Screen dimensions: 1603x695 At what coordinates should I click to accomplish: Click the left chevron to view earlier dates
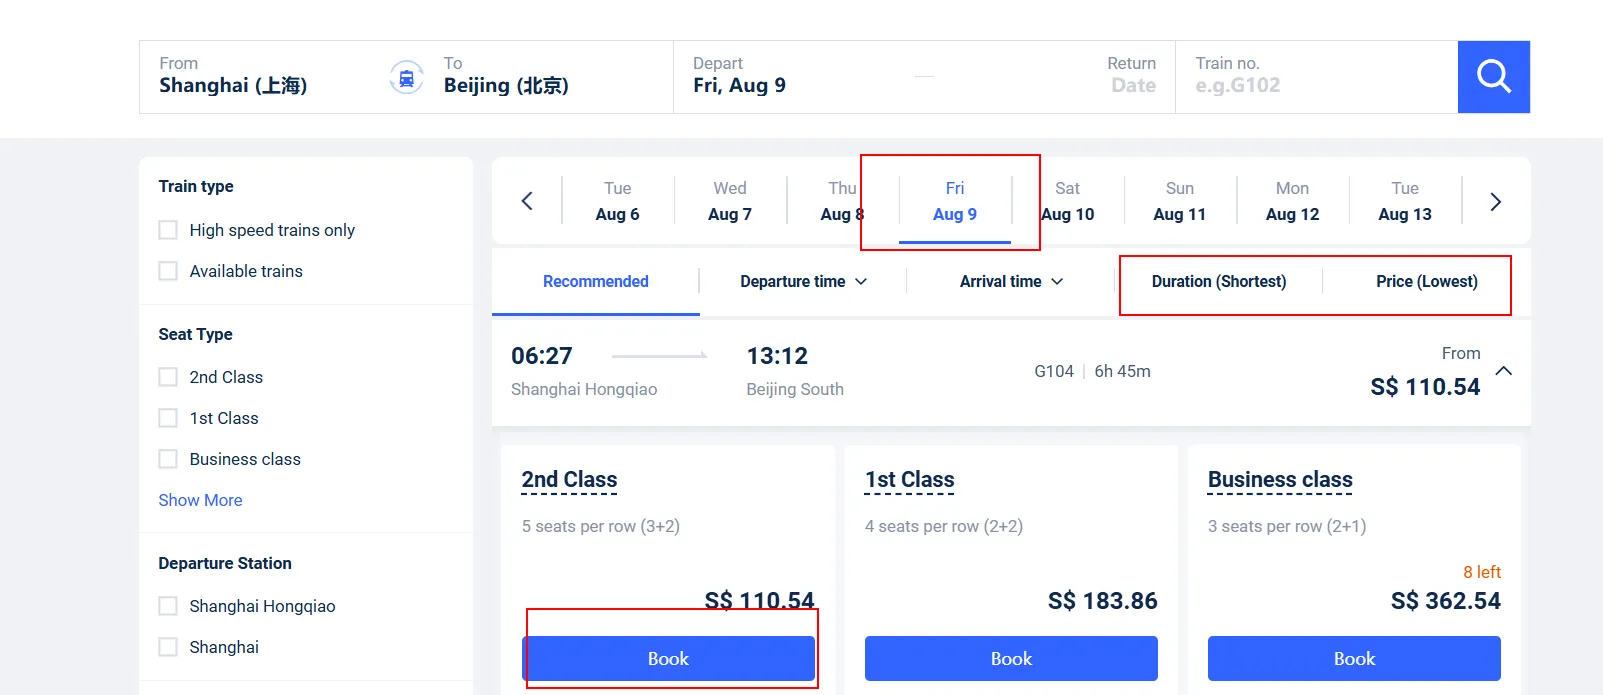click(x=528, y=200)
